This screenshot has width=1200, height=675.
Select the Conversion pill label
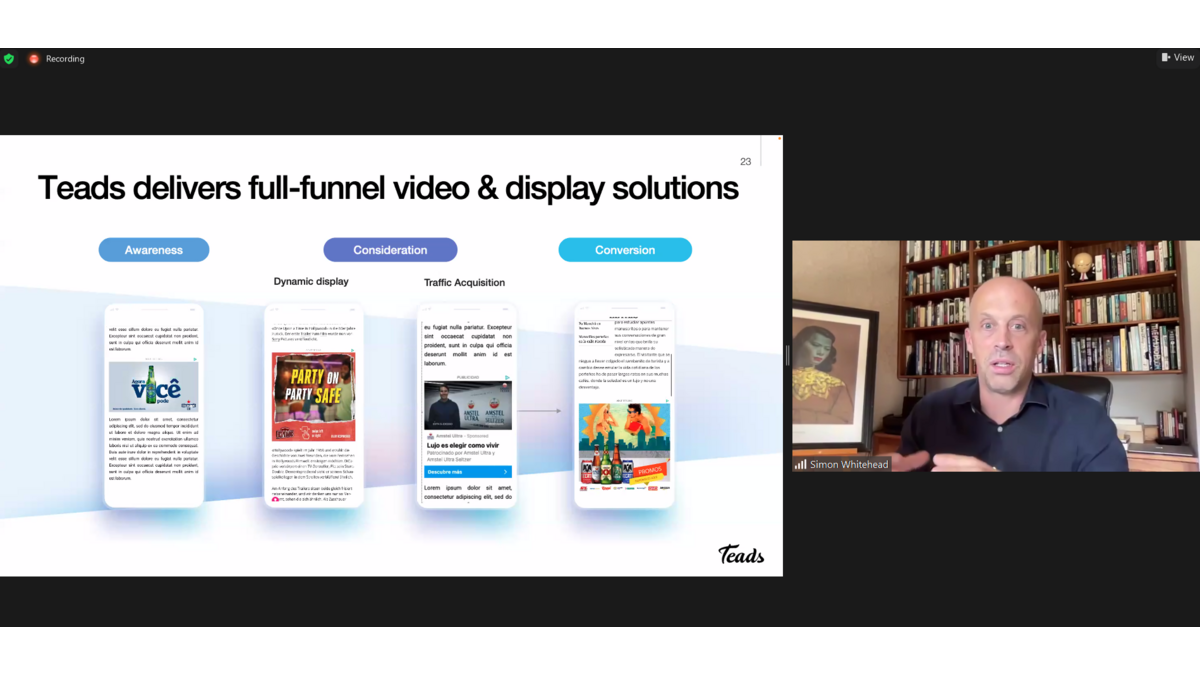(x=625, y=250)
